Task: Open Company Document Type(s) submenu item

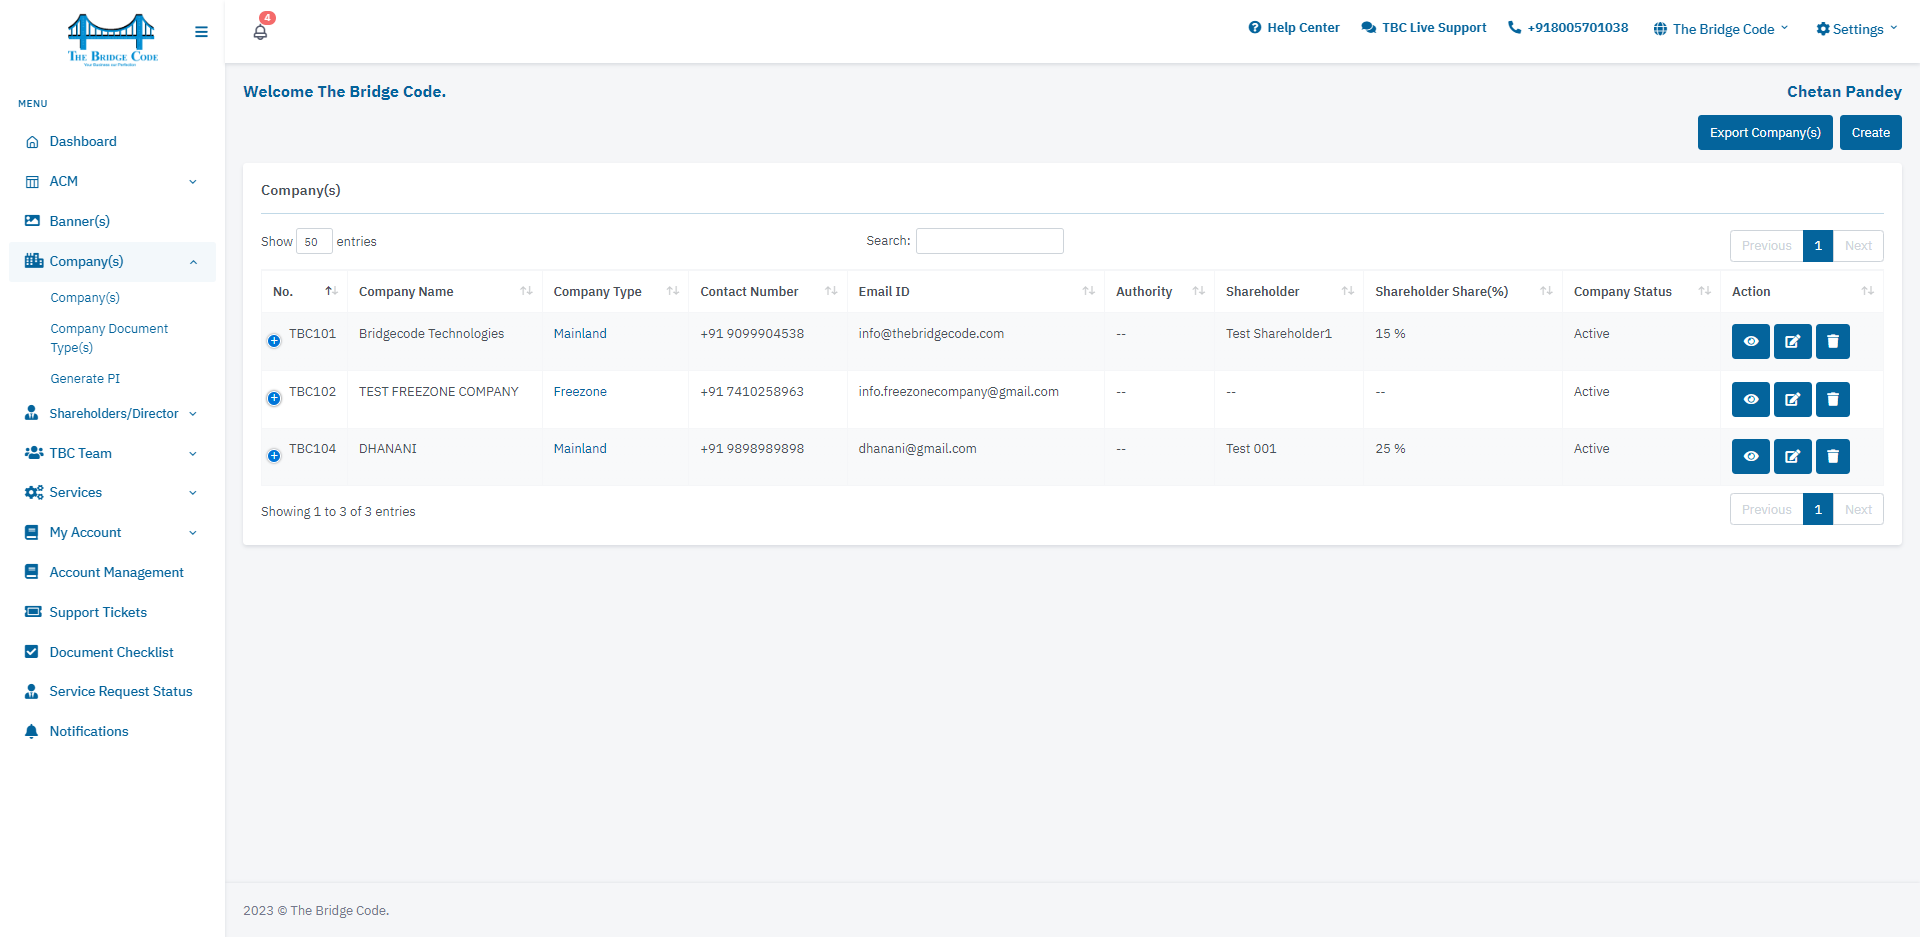Action: point(109,338)
